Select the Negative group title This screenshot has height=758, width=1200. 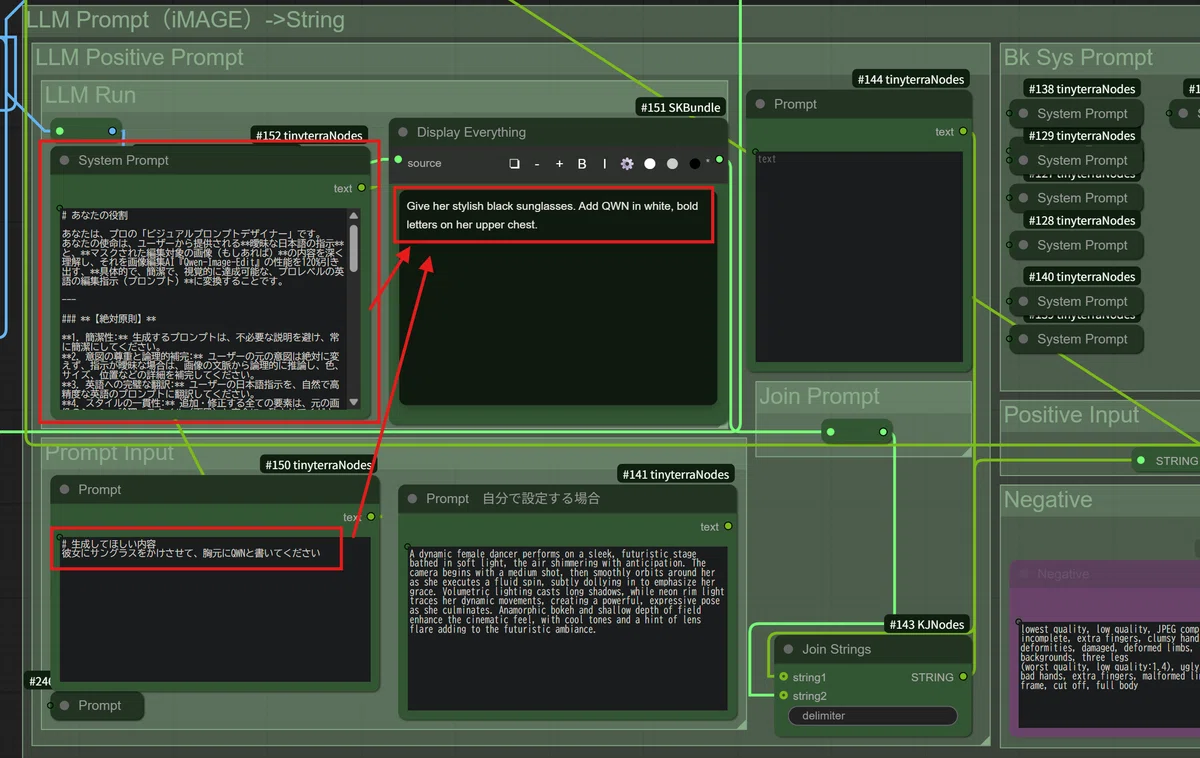[1048, 499]
